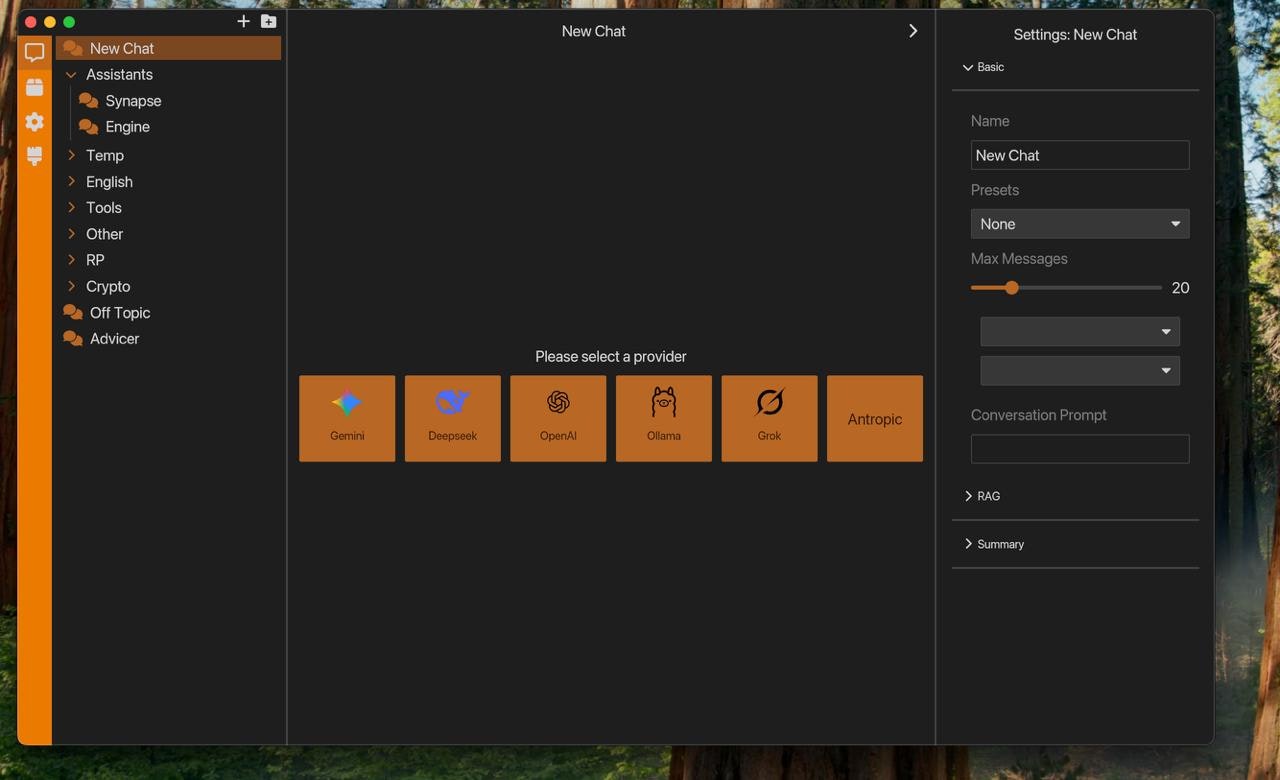Select the Grok provider icon
Screen dimensions: 1280x780
click(x=769, y=417)
